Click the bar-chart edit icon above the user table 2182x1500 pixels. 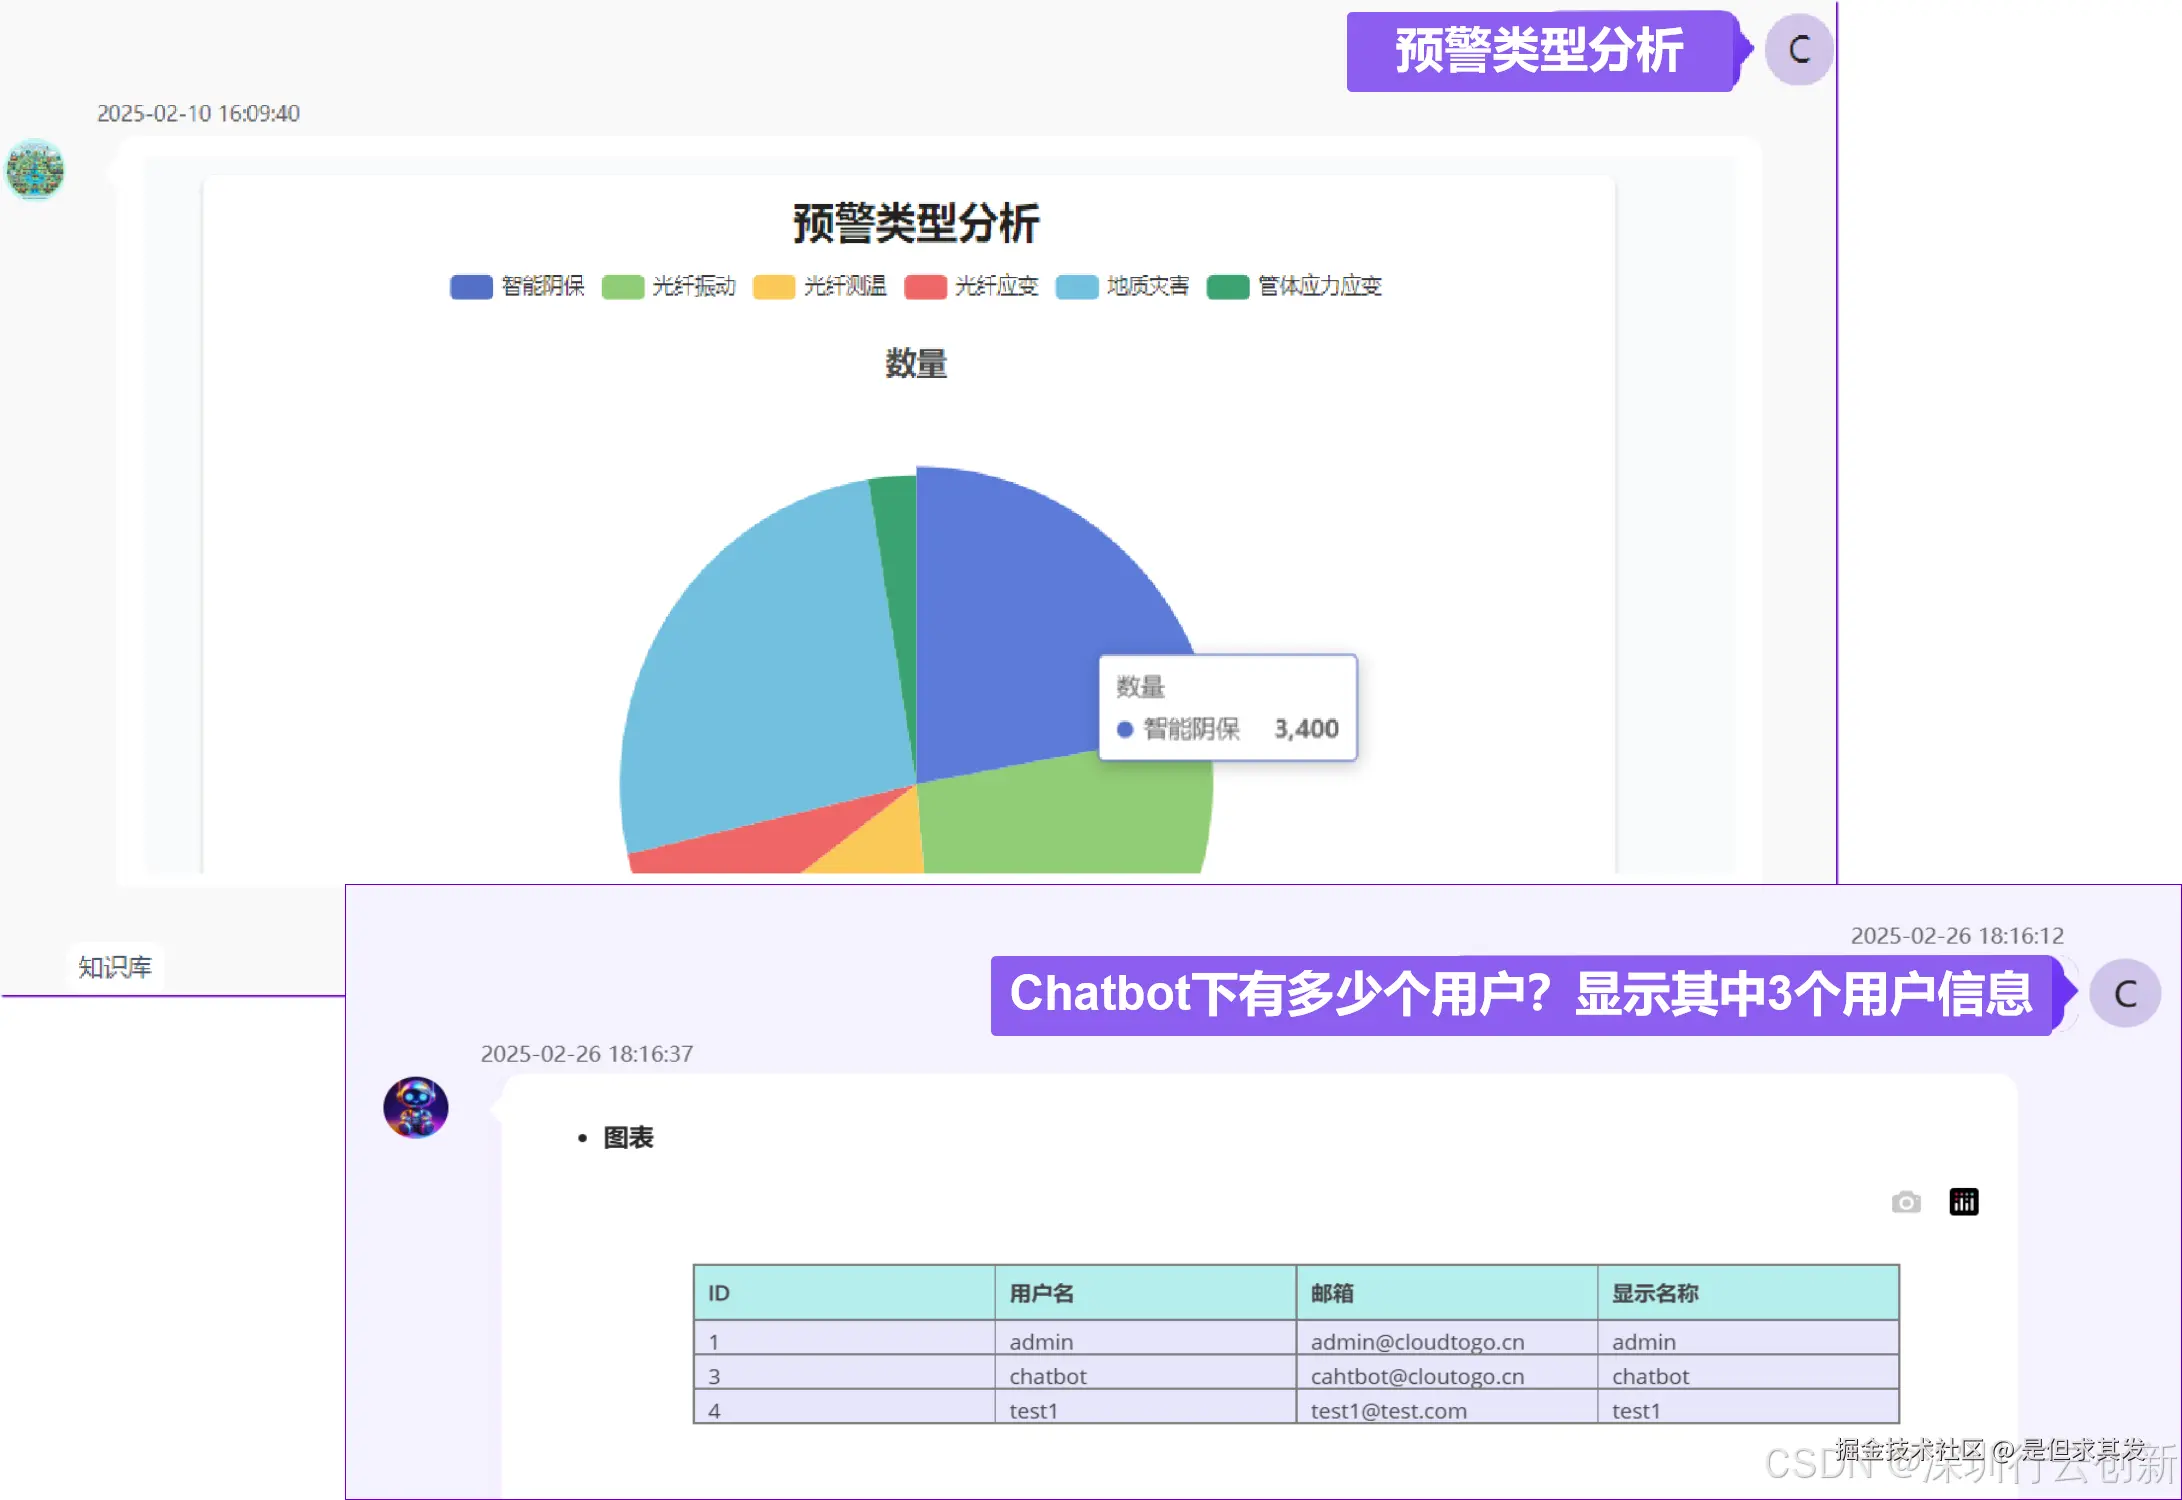(1963, 1202)
